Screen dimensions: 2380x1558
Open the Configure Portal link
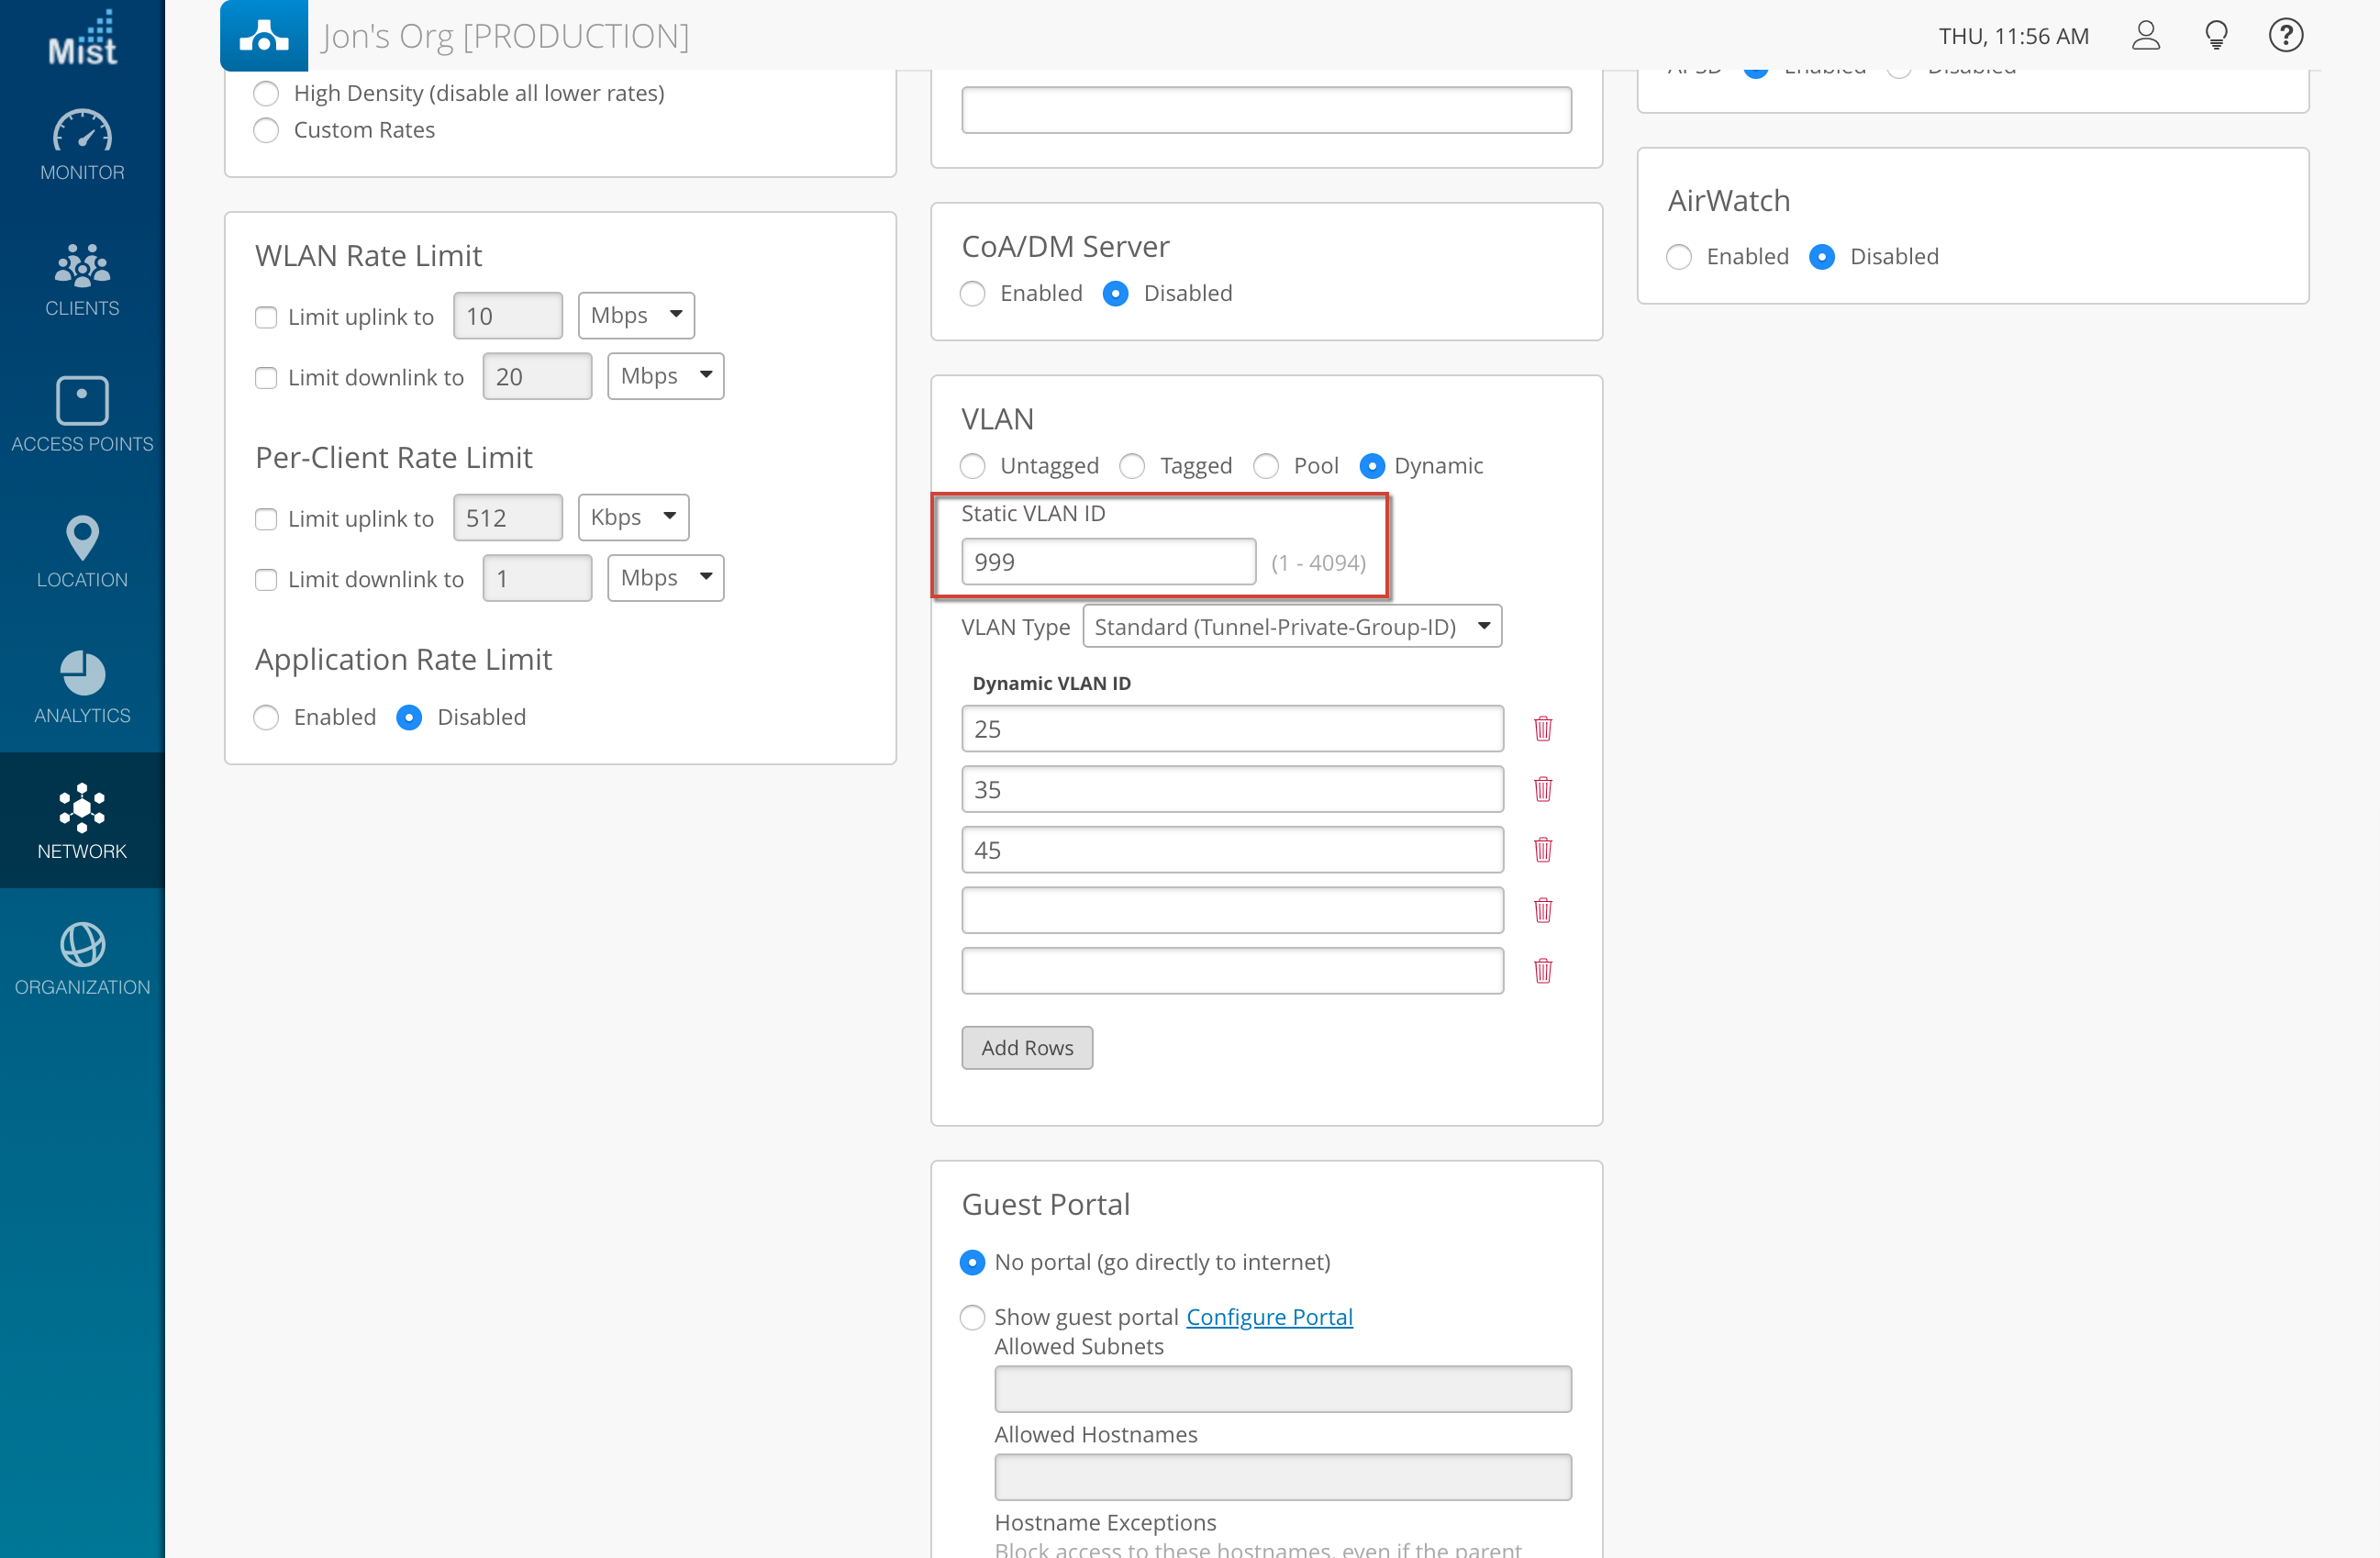pos(1268,1317)
